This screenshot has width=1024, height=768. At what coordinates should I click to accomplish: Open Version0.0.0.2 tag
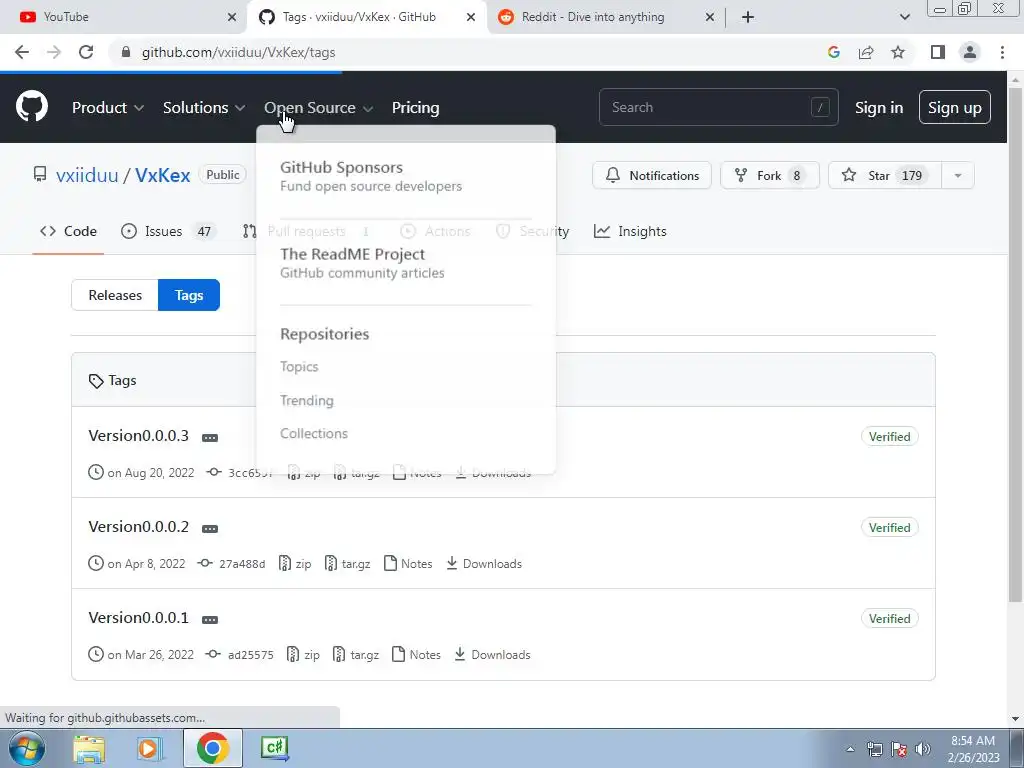point(138,526)
